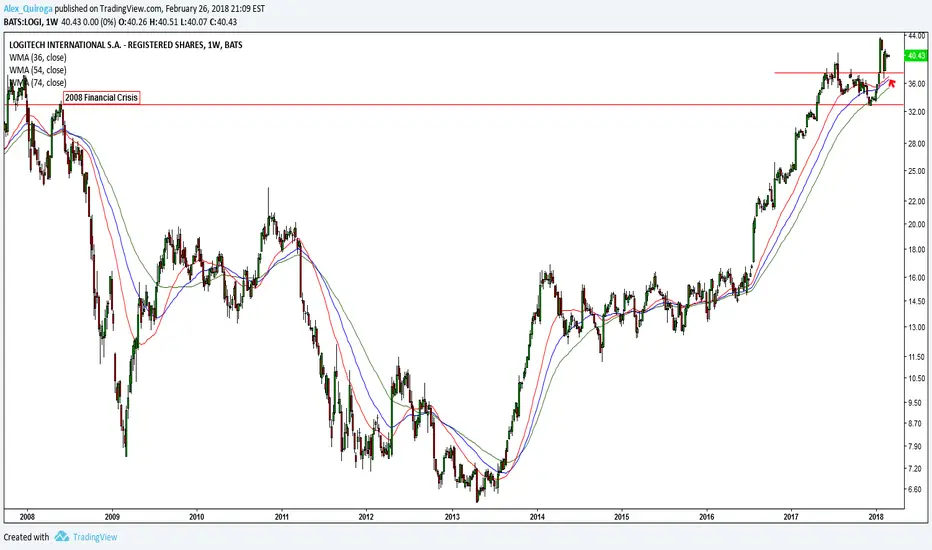Click the 2017 label on time axis
Viewport: 932px width, 550px height.
[x=791, y=517]
